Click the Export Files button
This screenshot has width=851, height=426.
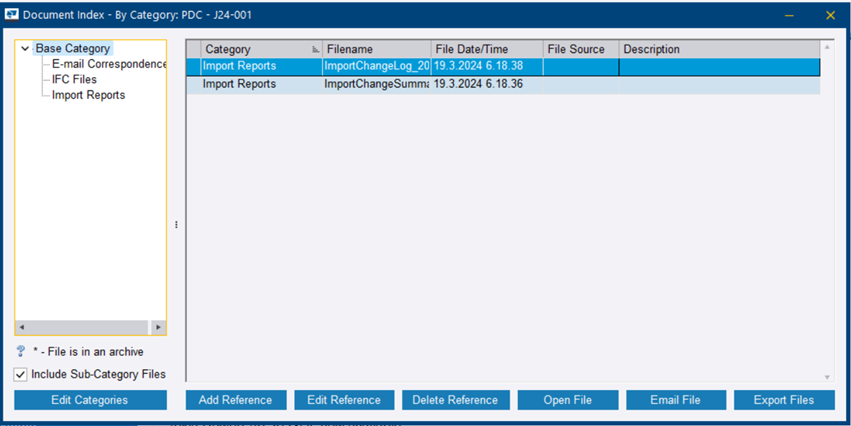(x=783, y=400)
